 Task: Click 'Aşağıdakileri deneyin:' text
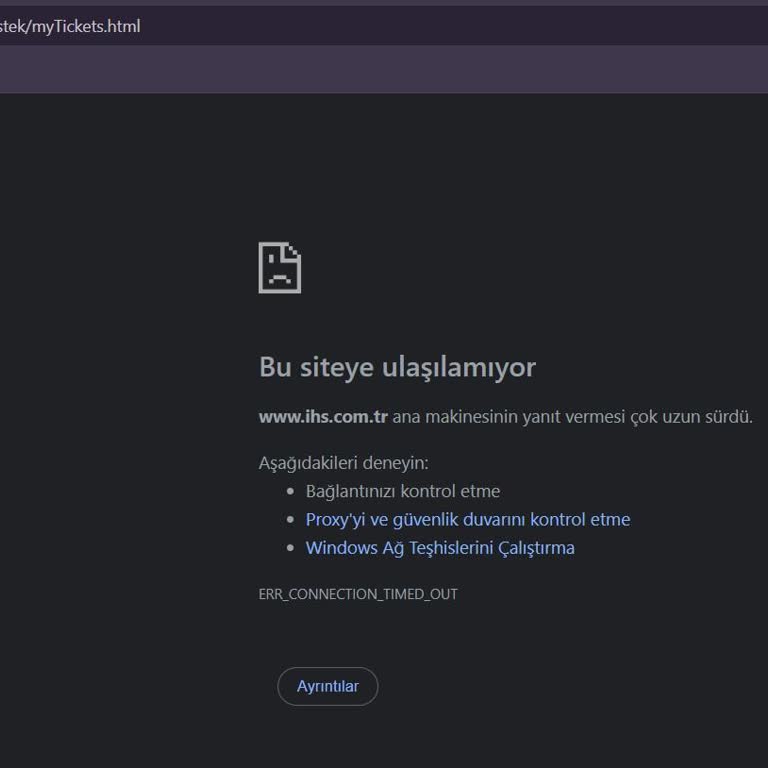[x=343, y=463]
